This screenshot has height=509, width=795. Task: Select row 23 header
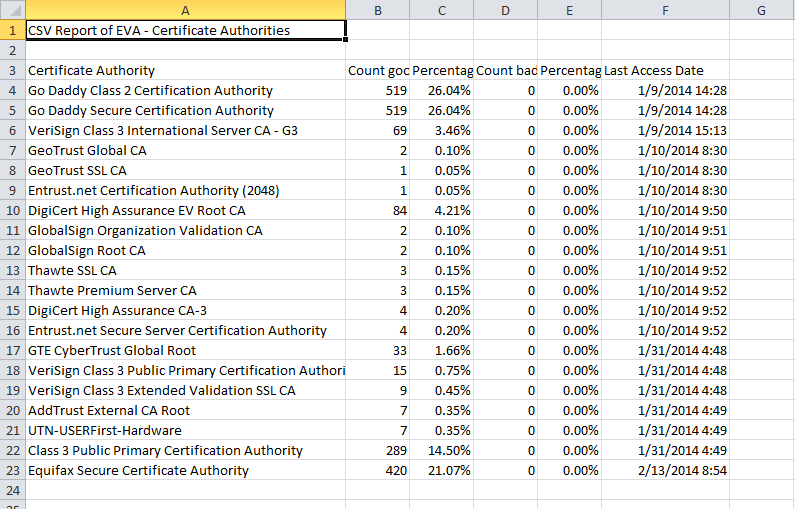coord(13,470)
